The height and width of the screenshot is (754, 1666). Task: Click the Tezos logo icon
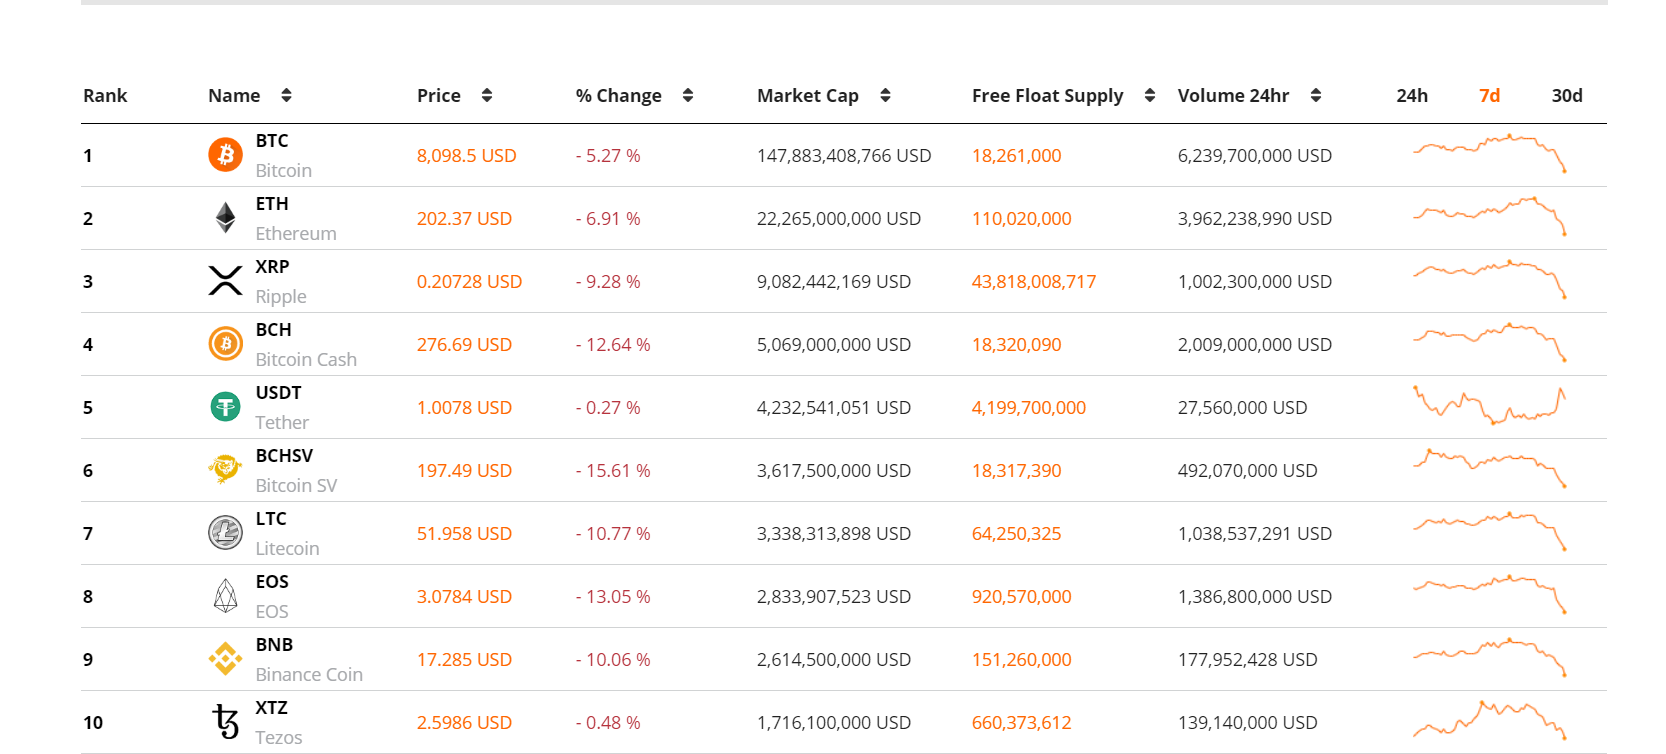225,721
